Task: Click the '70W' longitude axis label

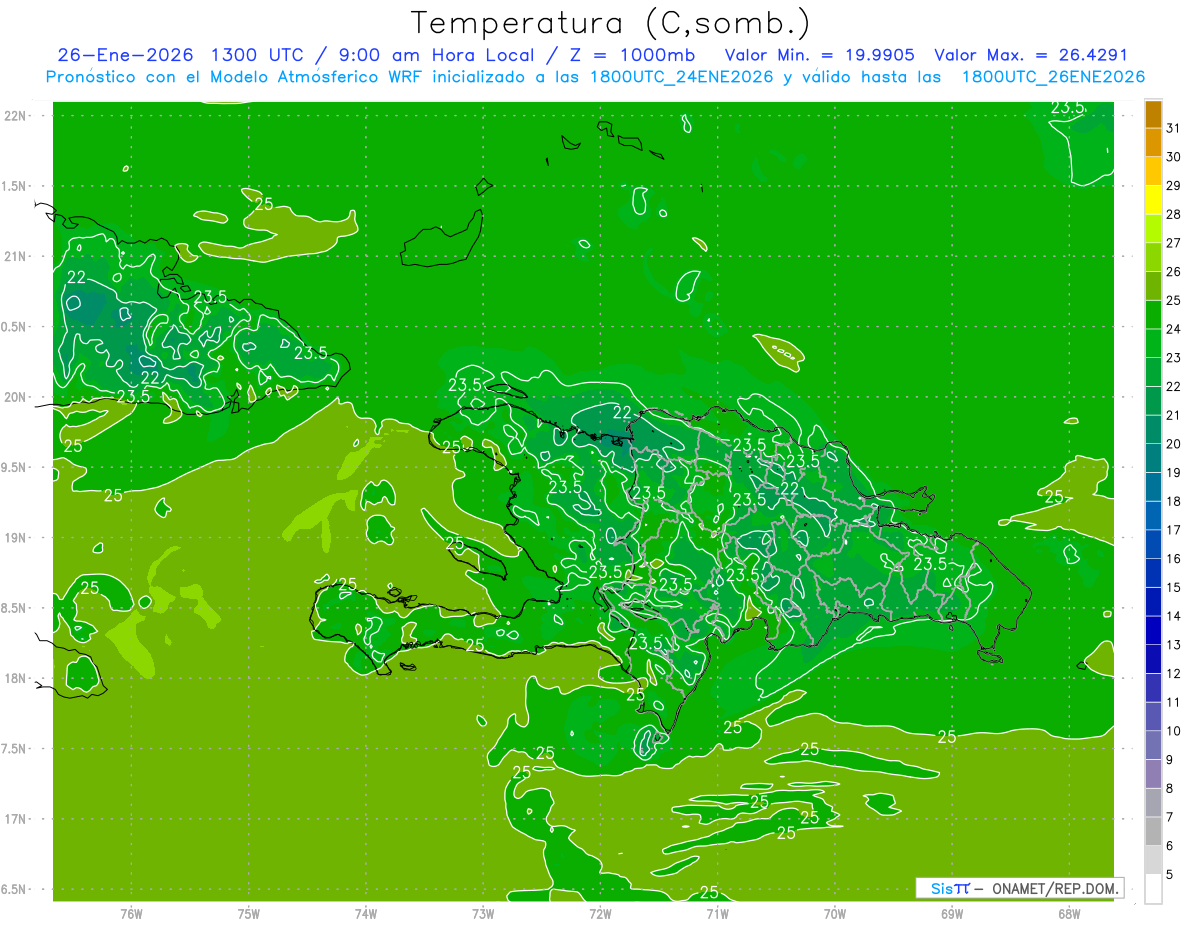Action: click(x=835, y=914)
